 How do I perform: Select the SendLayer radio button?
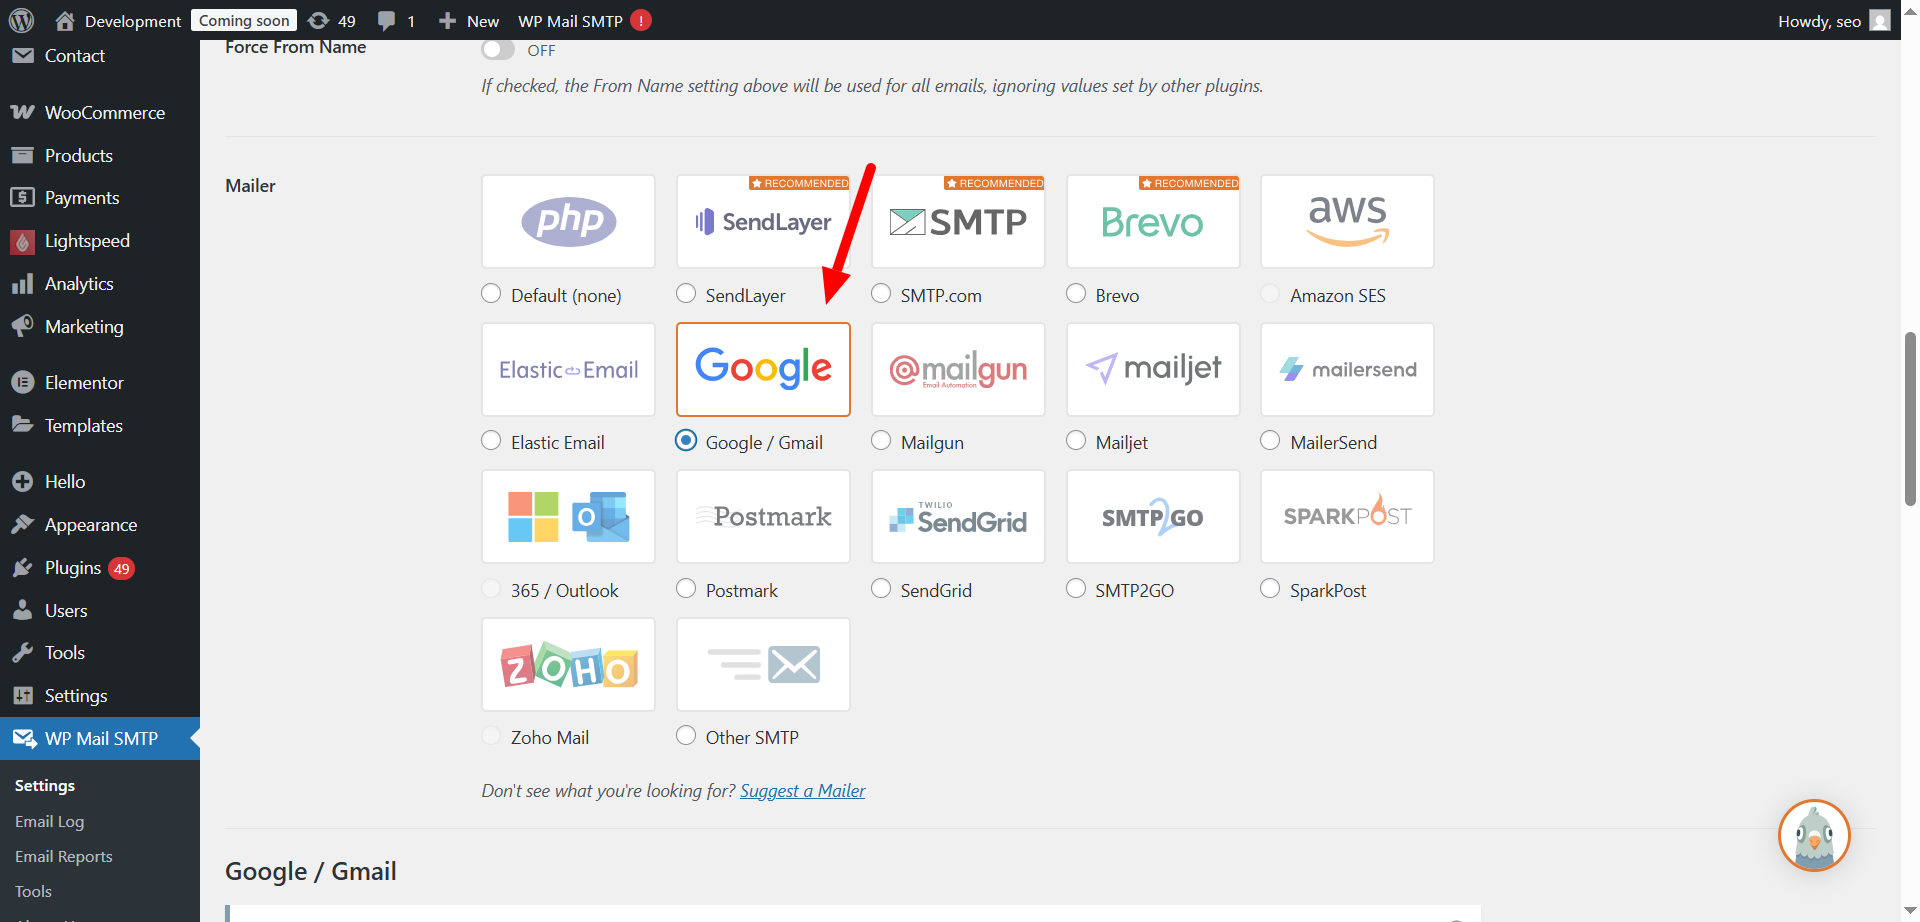coord(686,293)
